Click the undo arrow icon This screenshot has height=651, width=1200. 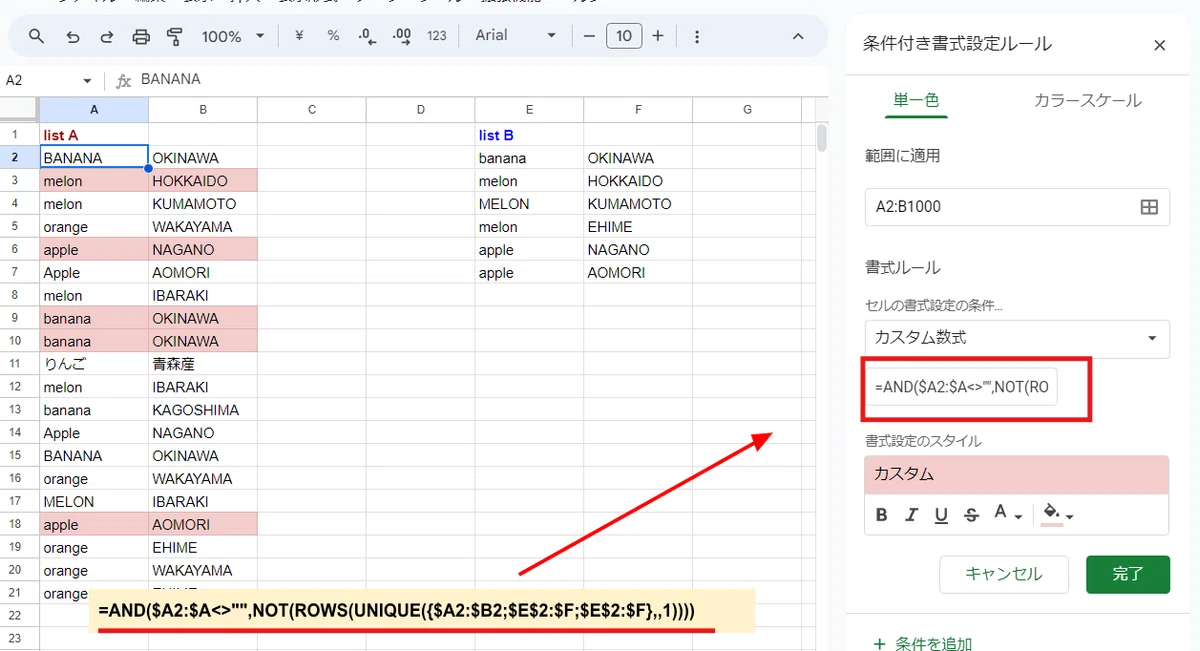click(72, 36)
